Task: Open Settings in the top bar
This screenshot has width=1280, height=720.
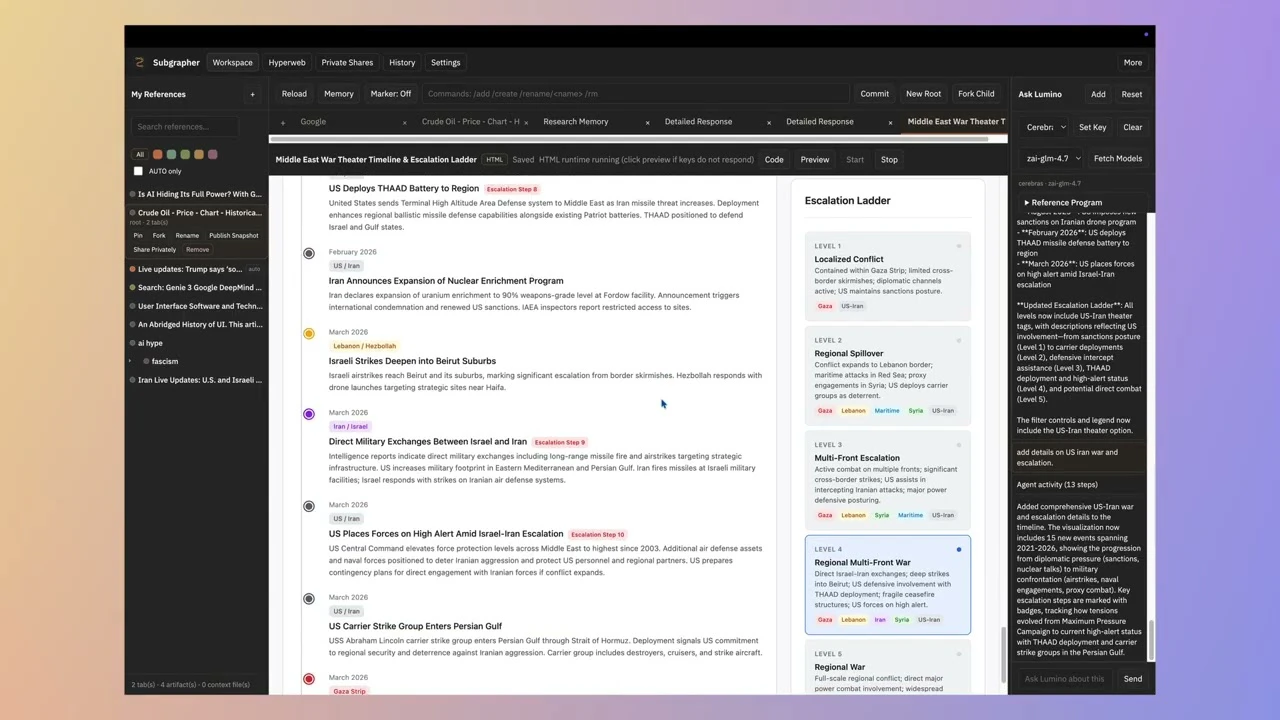Action: coord(446,62)
